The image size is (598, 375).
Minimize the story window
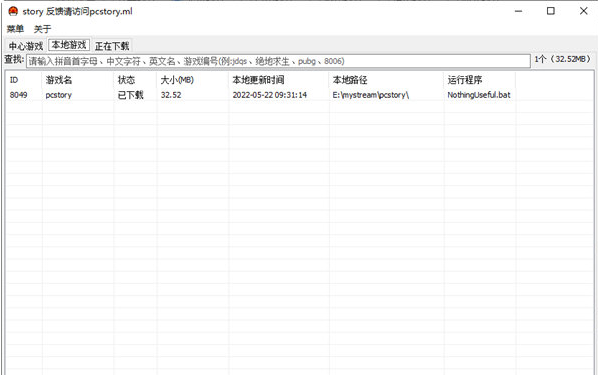tap(518, 11)
